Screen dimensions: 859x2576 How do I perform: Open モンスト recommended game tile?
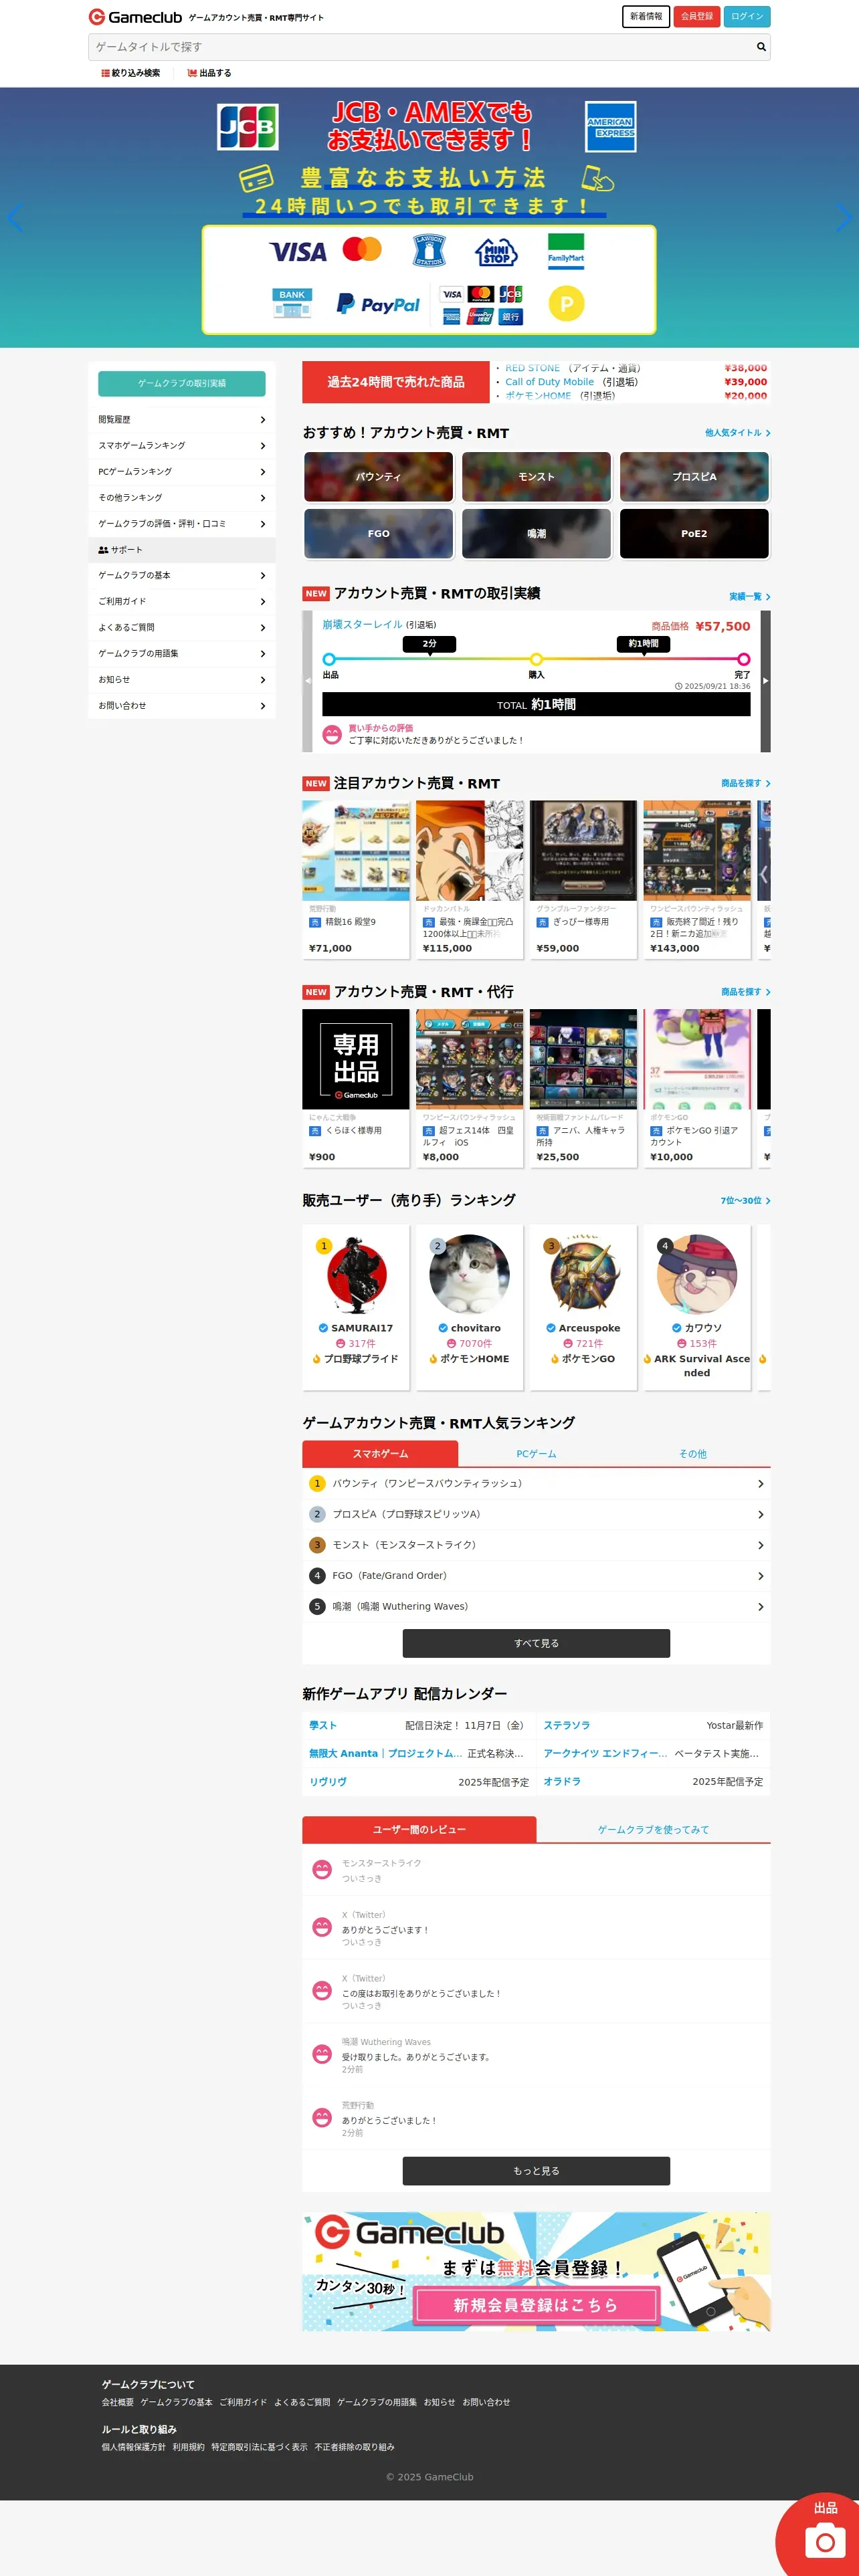[536, 477]
